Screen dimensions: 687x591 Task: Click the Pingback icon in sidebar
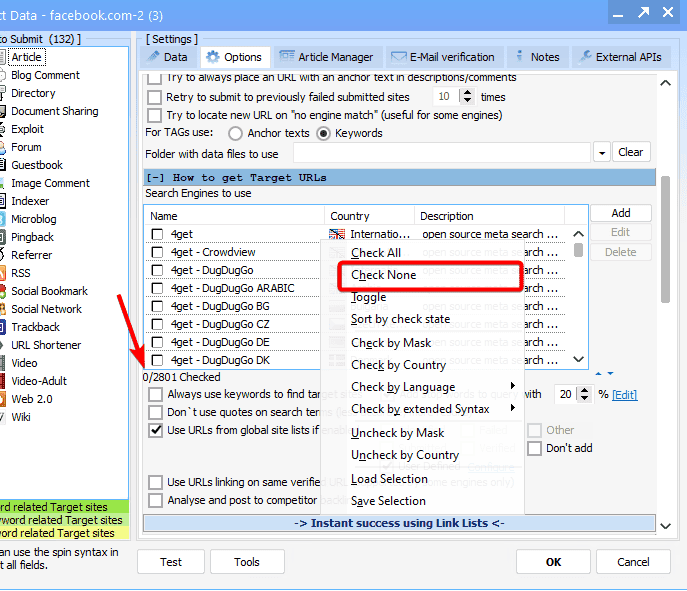(x=2, y=237)
